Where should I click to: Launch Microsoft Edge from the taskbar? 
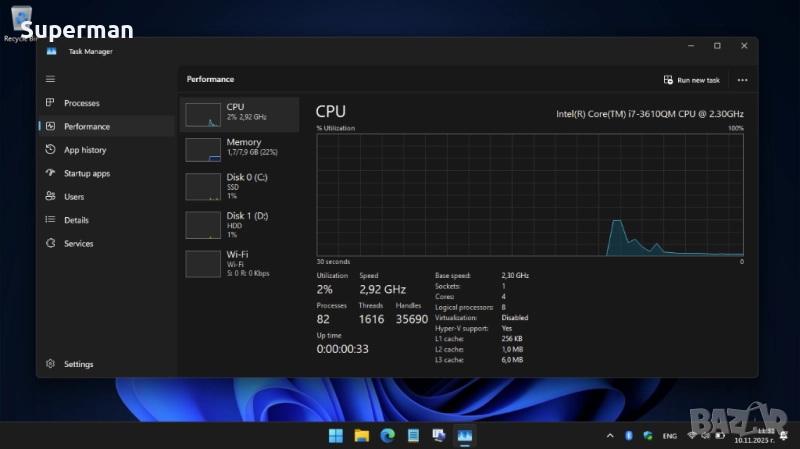(387, 435)
